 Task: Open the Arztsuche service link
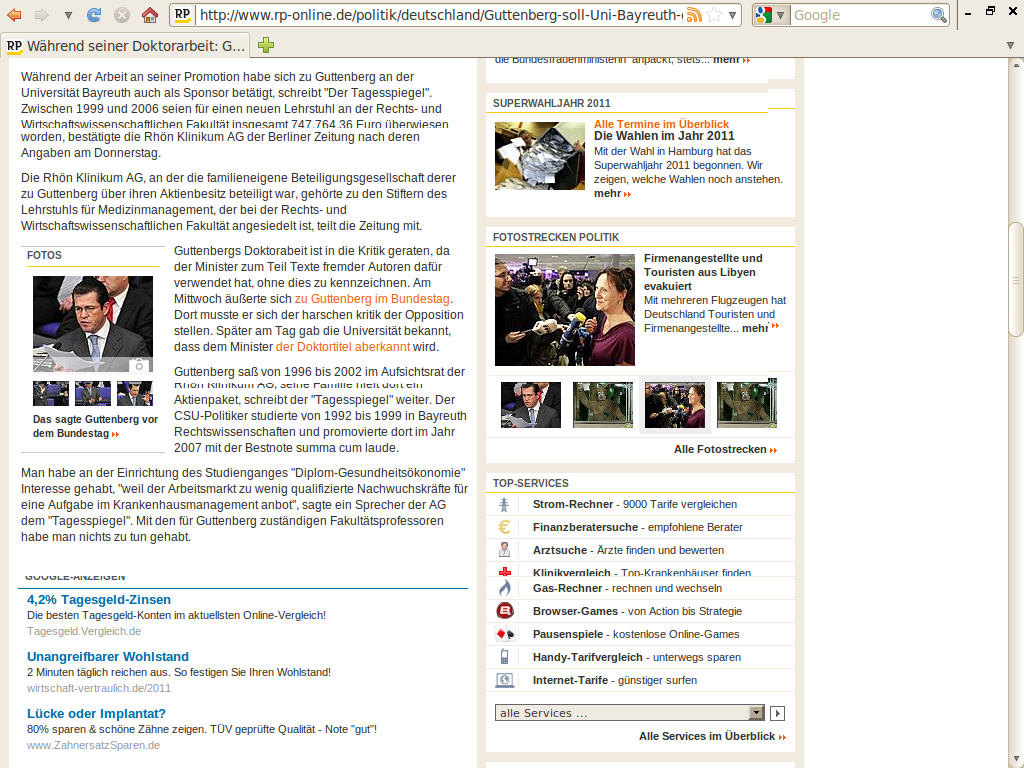click(628, 550)
